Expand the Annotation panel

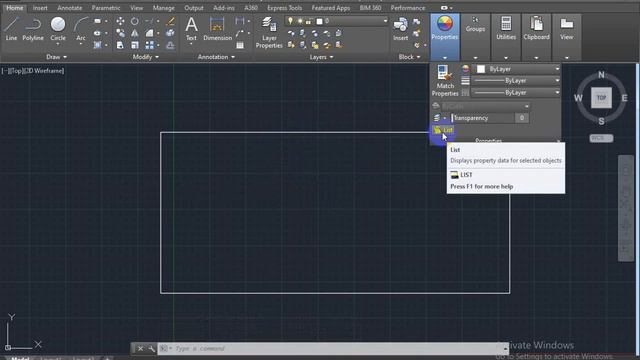pos(216,57)
